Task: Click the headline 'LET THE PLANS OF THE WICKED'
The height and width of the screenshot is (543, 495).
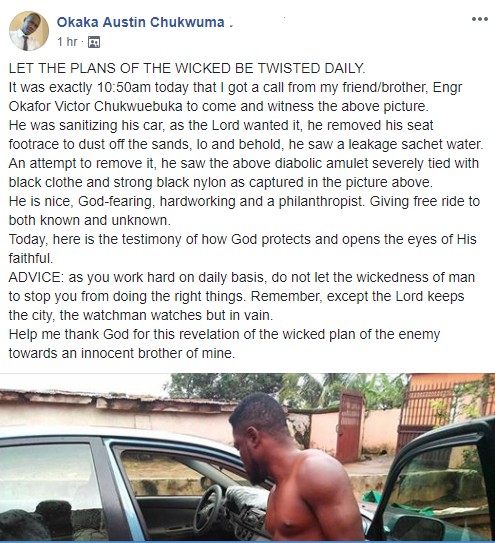Action: 187,68
